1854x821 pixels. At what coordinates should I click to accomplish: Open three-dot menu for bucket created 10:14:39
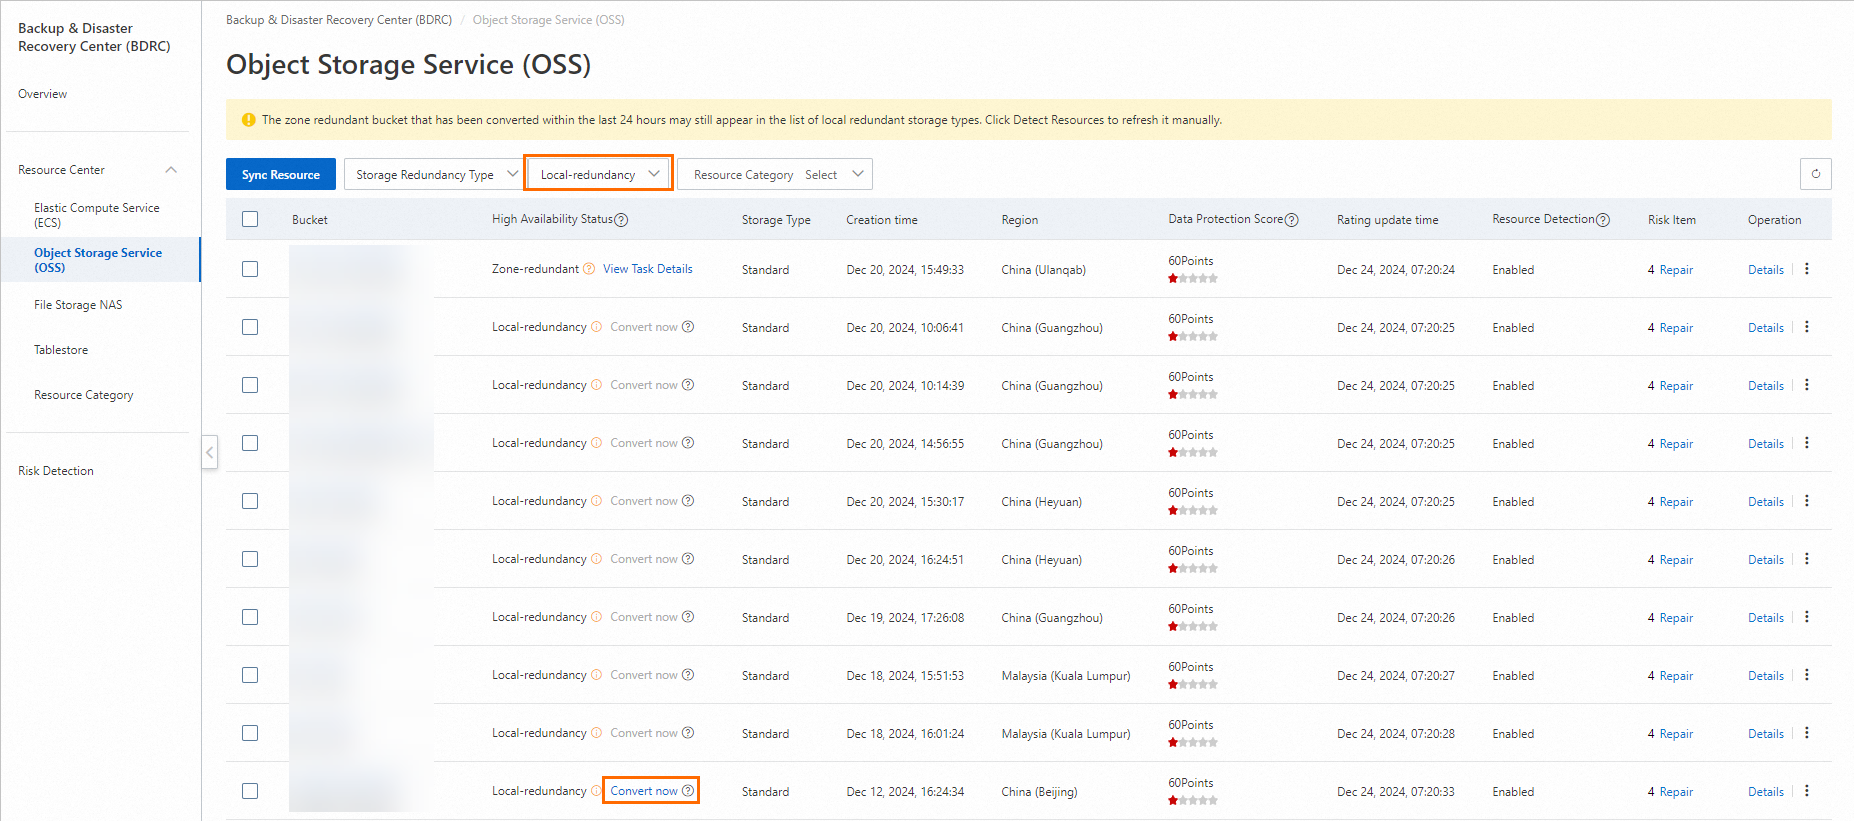1807,385
